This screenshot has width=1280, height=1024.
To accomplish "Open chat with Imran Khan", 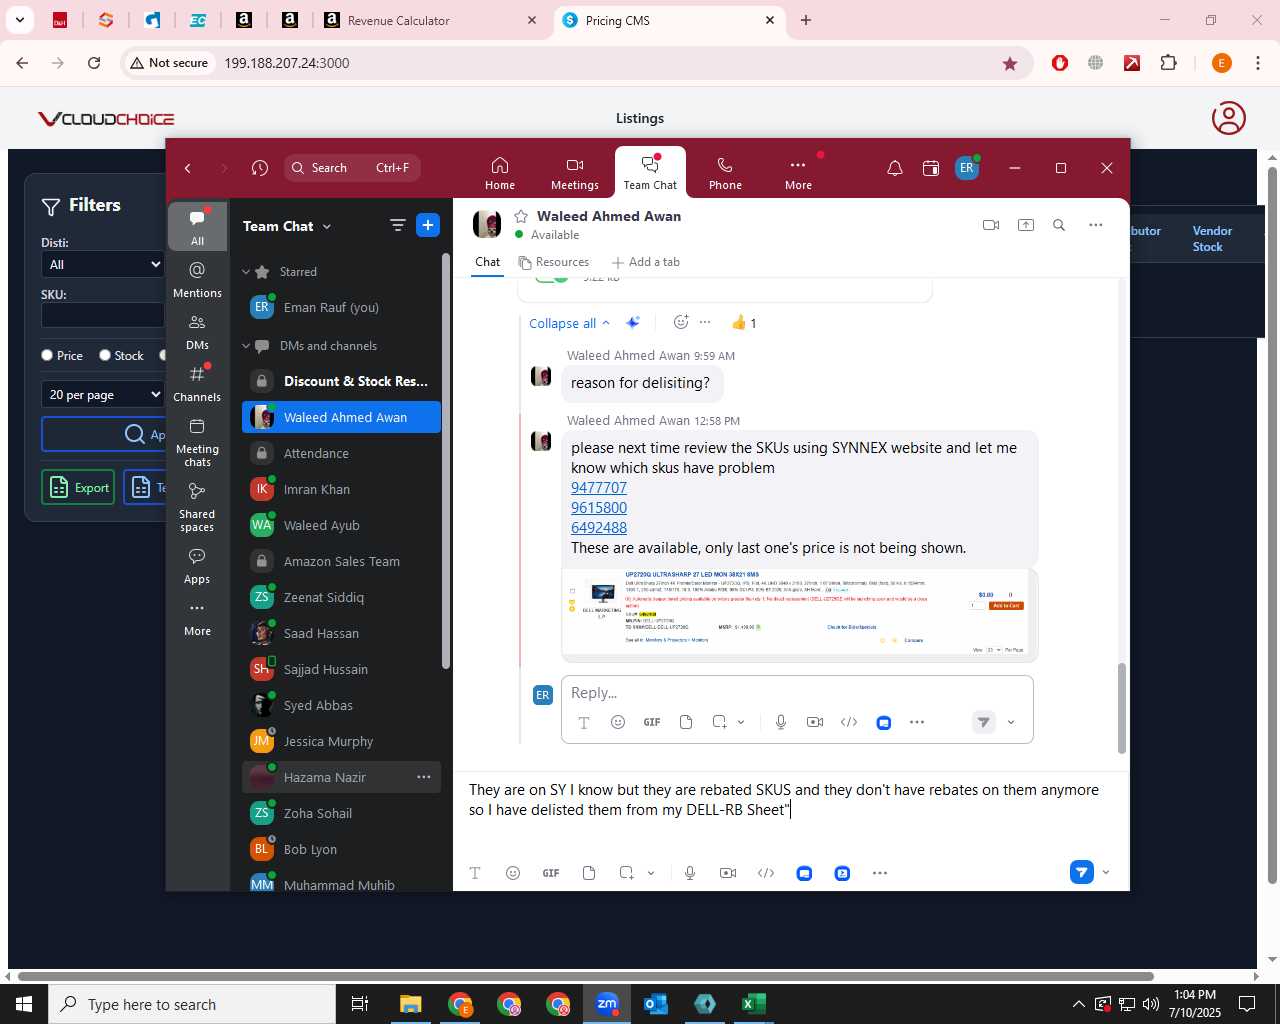I will (x=341, y=489).
